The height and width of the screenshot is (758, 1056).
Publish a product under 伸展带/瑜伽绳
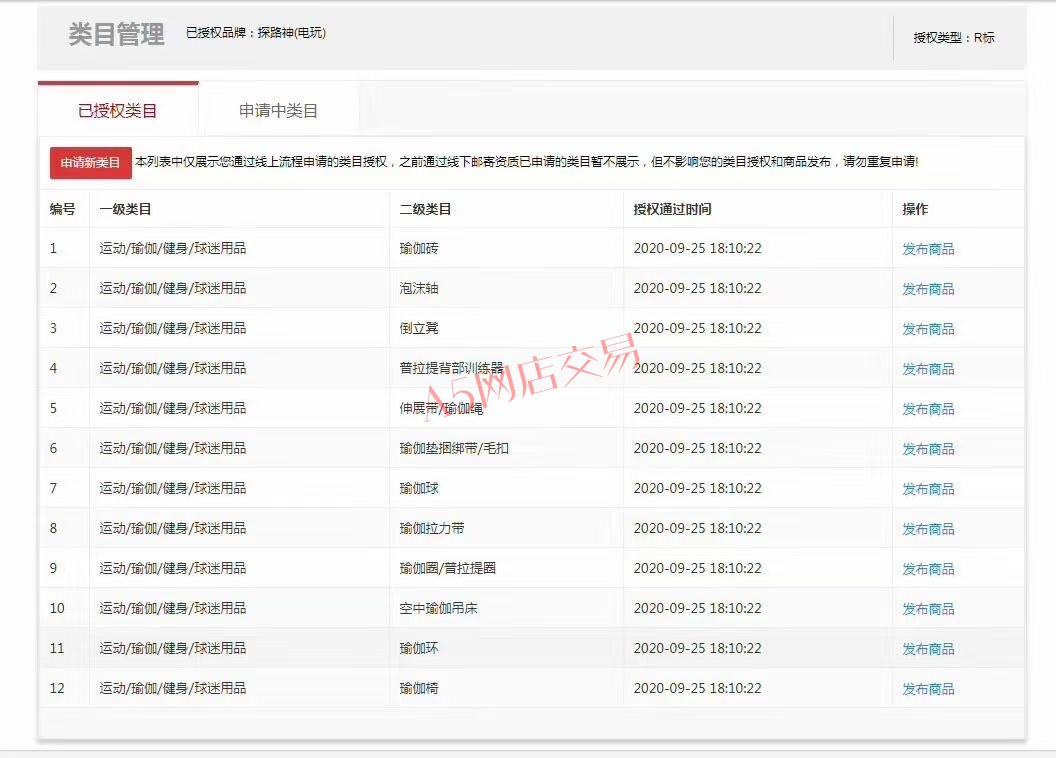927,409
